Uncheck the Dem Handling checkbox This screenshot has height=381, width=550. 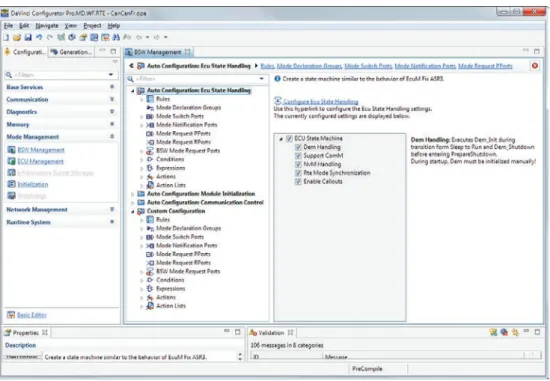click(298, 147)
